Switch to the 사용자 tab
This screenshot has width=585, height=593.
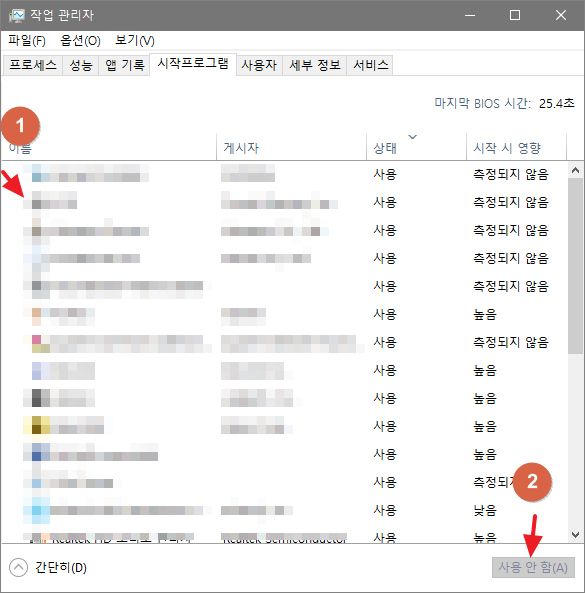(259, 65)
